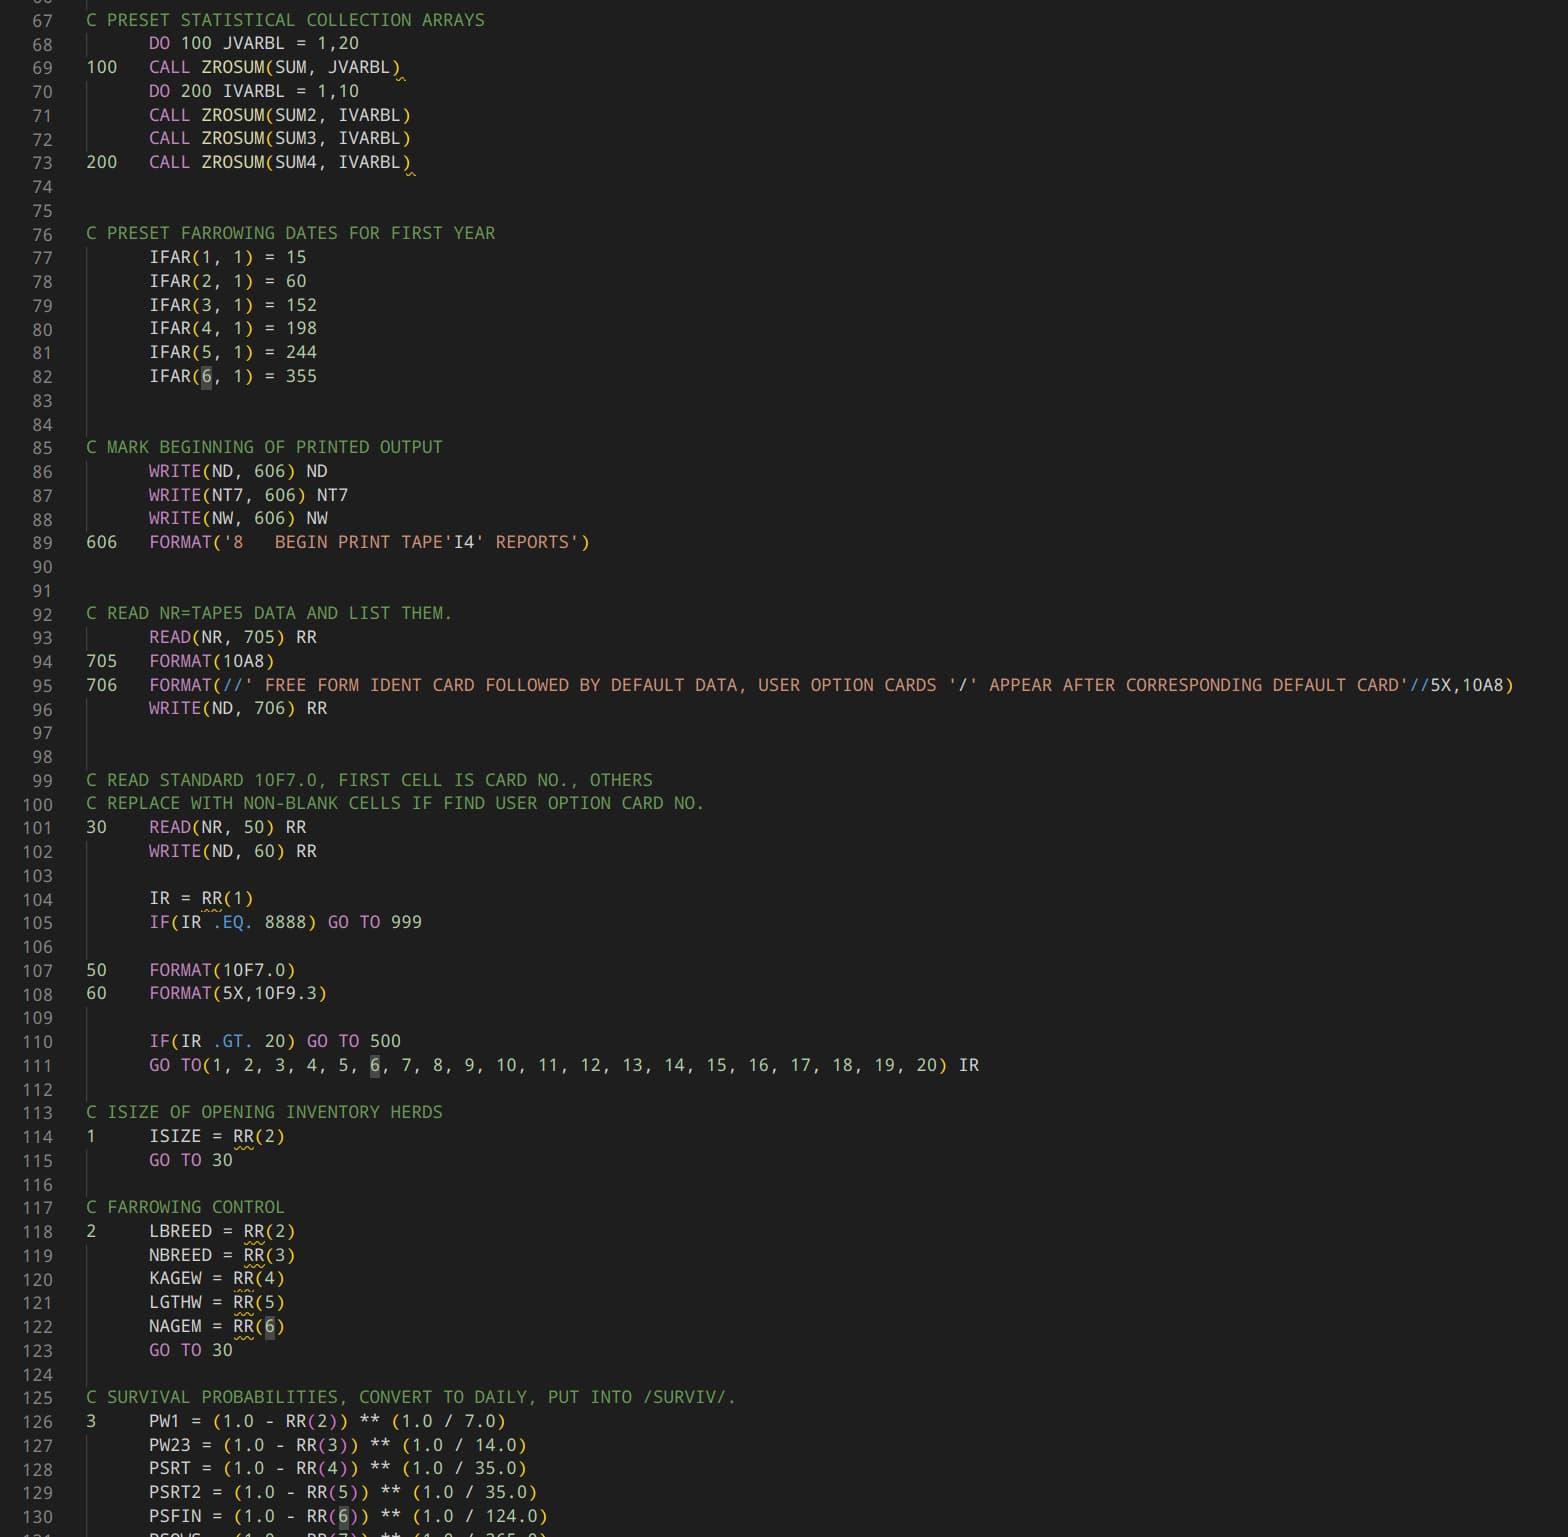
Task: Click the 'FORMAT(10F7.0)' line labeled 50
Action: [x=222, y=970]
